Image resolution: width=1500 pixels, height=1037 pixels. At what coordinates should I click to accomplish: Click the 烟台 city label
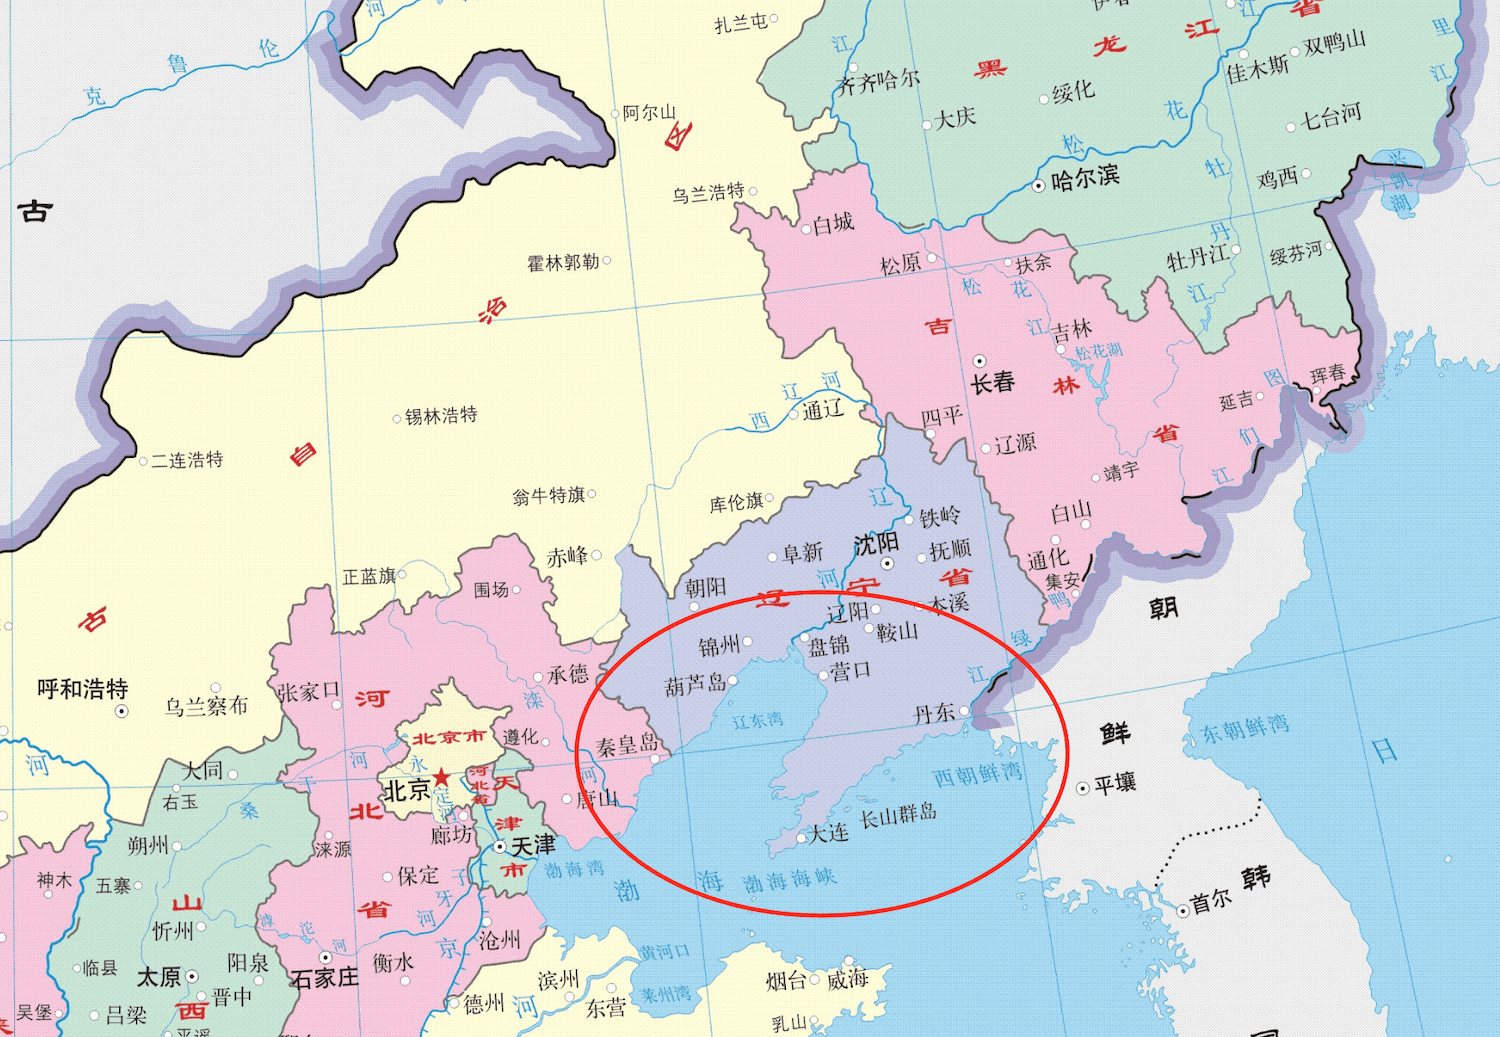(x=786, y=981)
